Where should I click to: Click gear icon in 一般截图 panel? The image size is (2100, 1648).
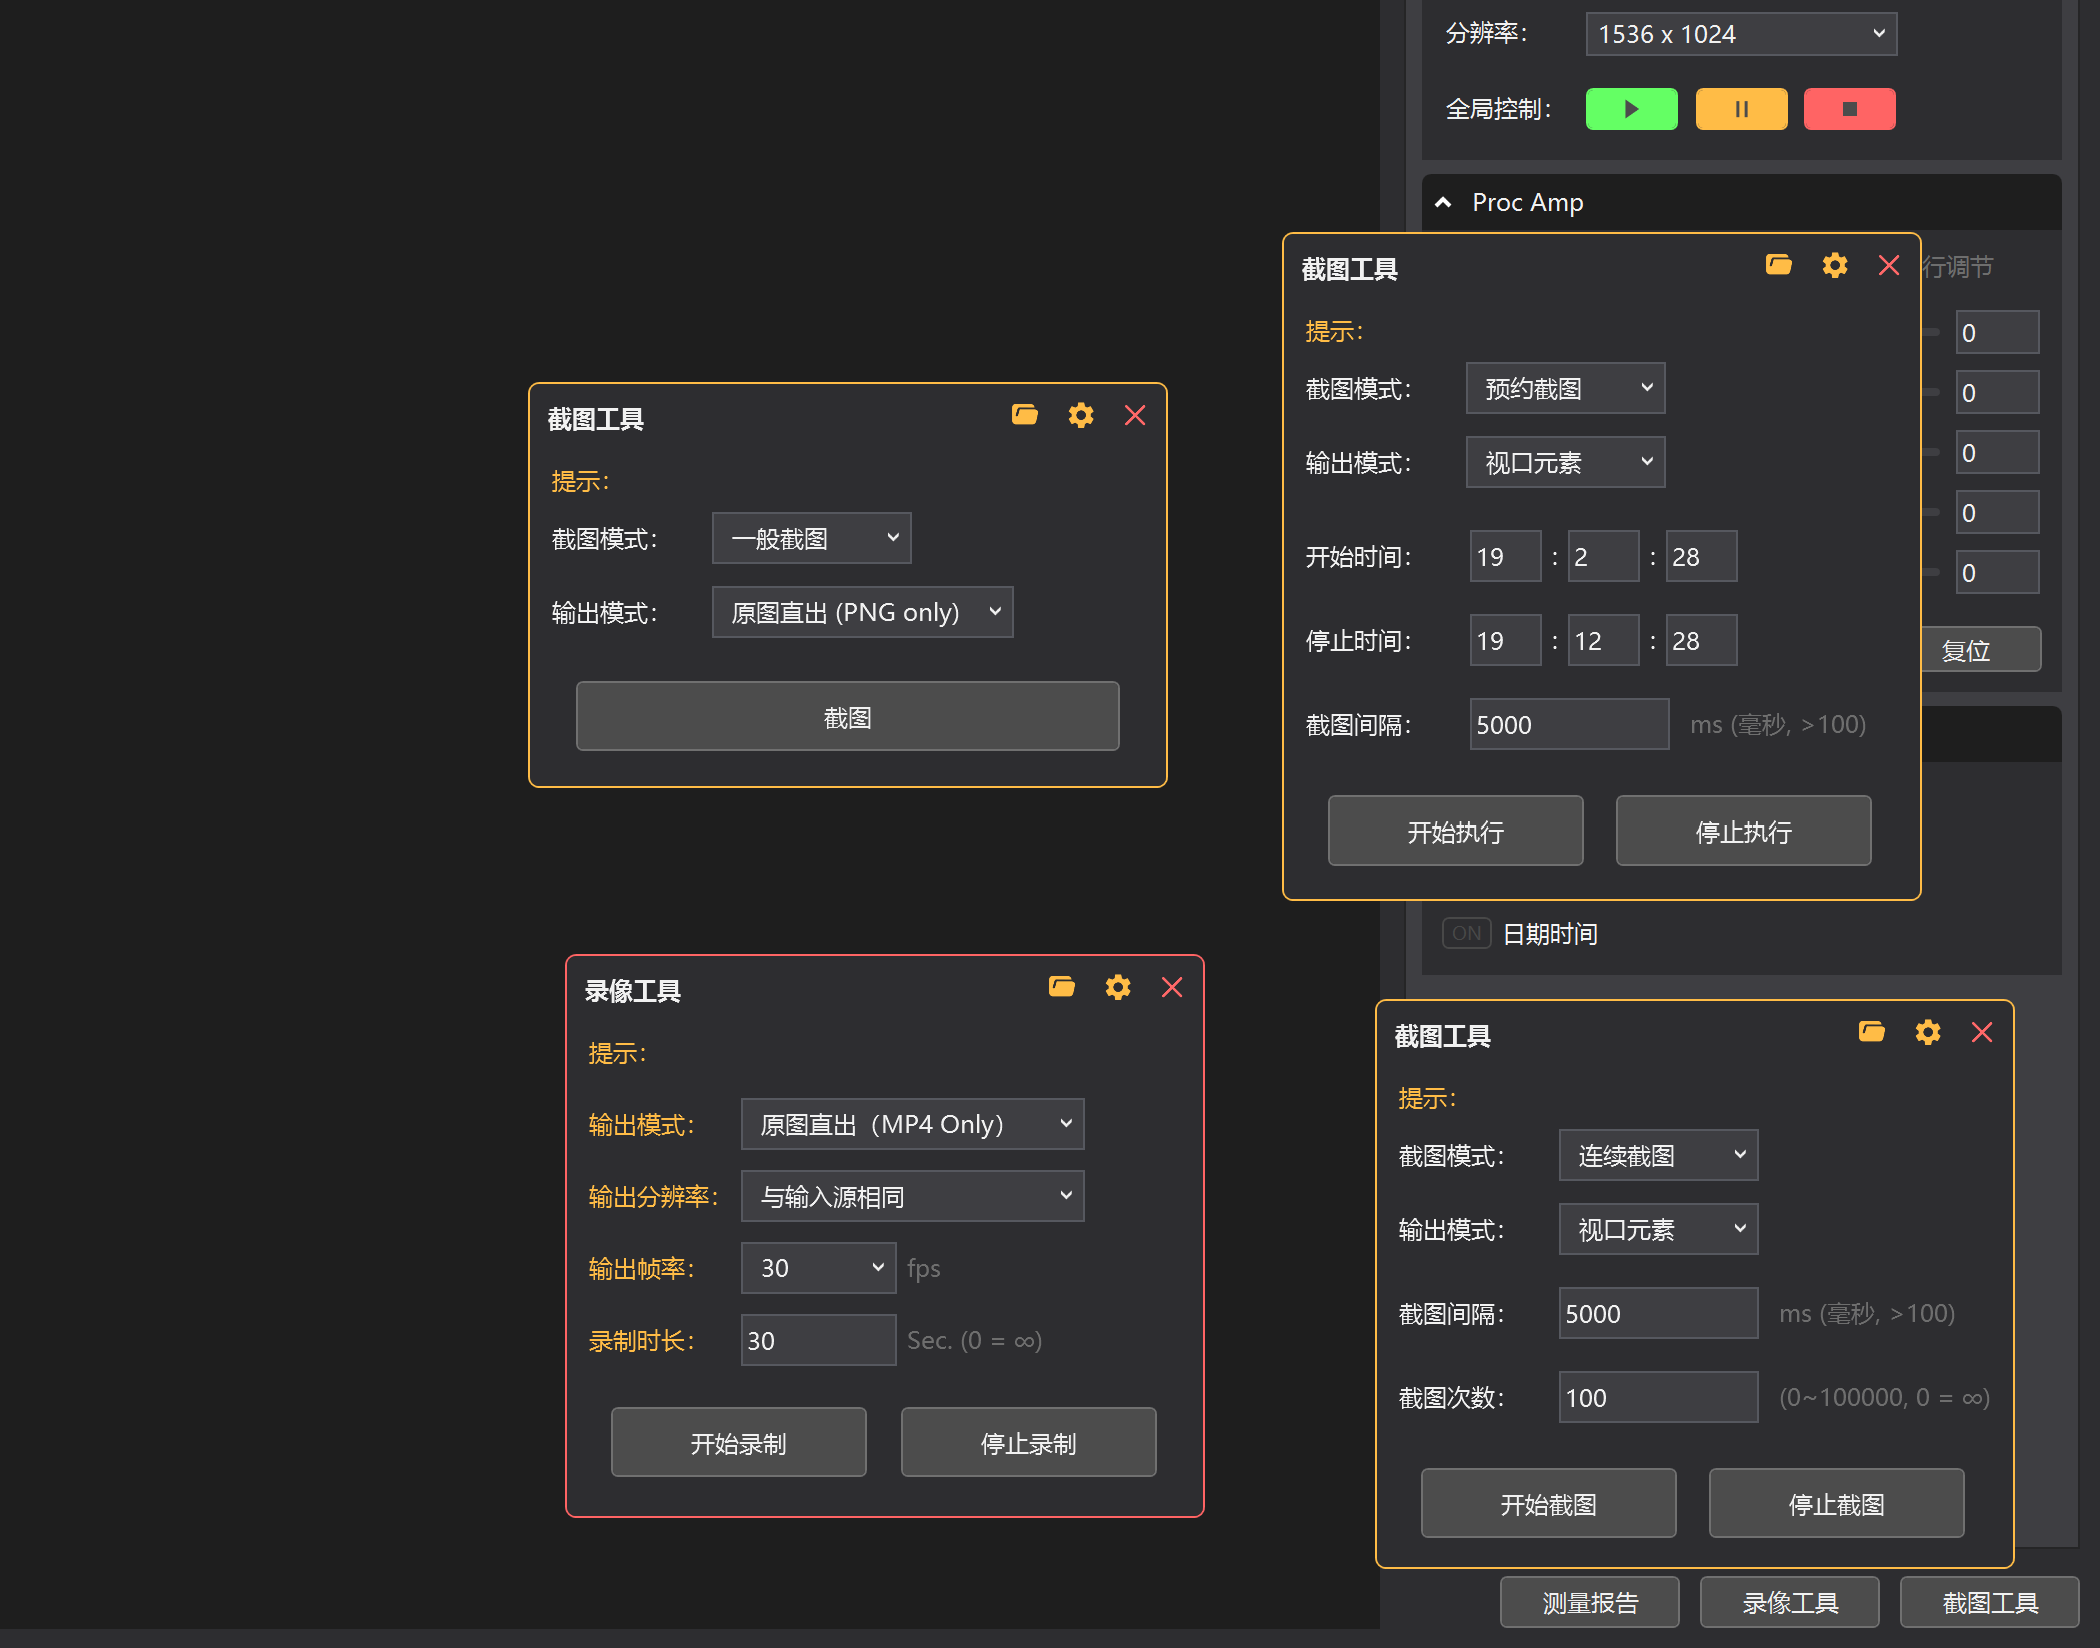pyautogui.click(x=1080, y=415)
